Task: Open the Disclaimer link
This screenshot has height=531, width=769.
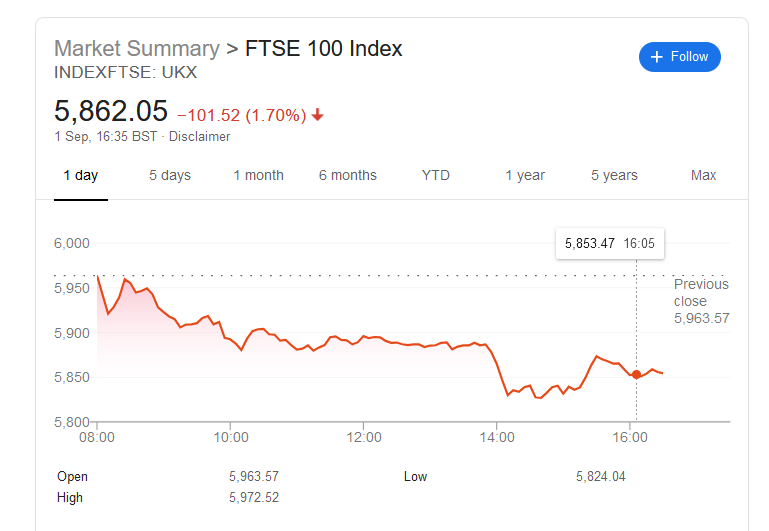Action: coord(199,137)
